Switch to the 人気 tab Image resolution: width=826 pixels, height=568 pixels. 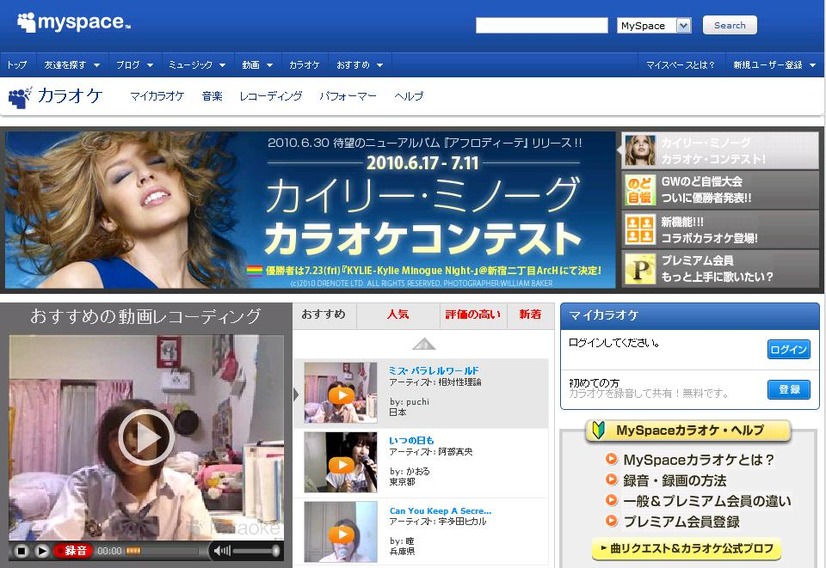pyautogui.click(x=398, y=315)
